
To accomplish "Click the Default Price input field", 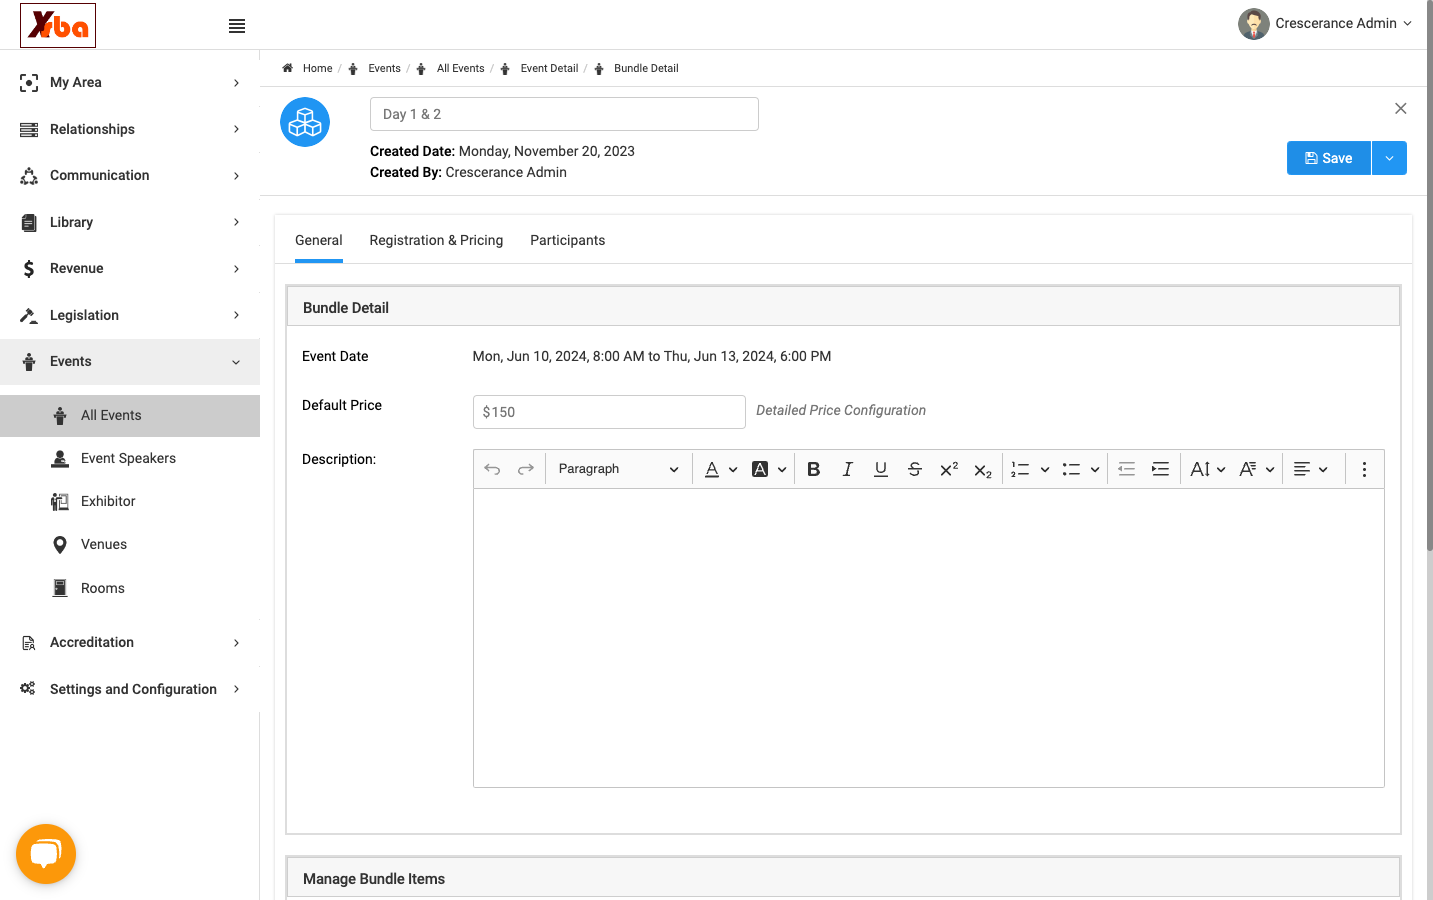I will coord(609,412).
